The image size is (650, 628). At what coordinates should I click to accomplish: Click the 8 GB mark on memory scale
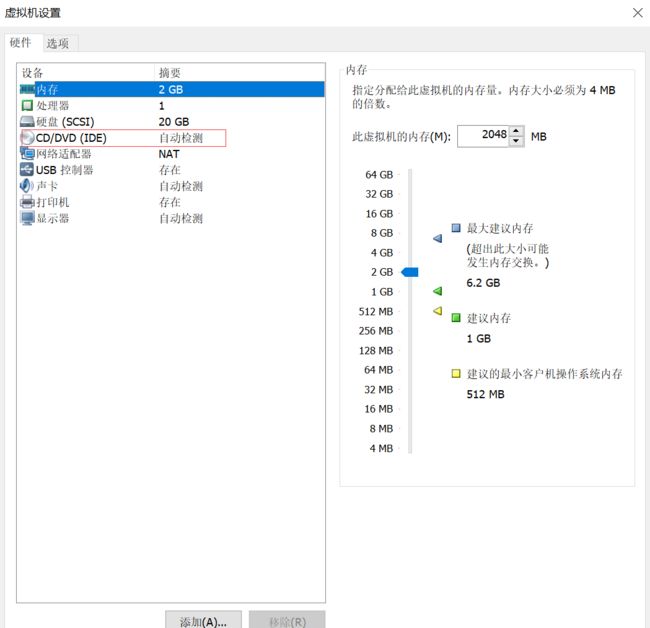pos(380,233)
